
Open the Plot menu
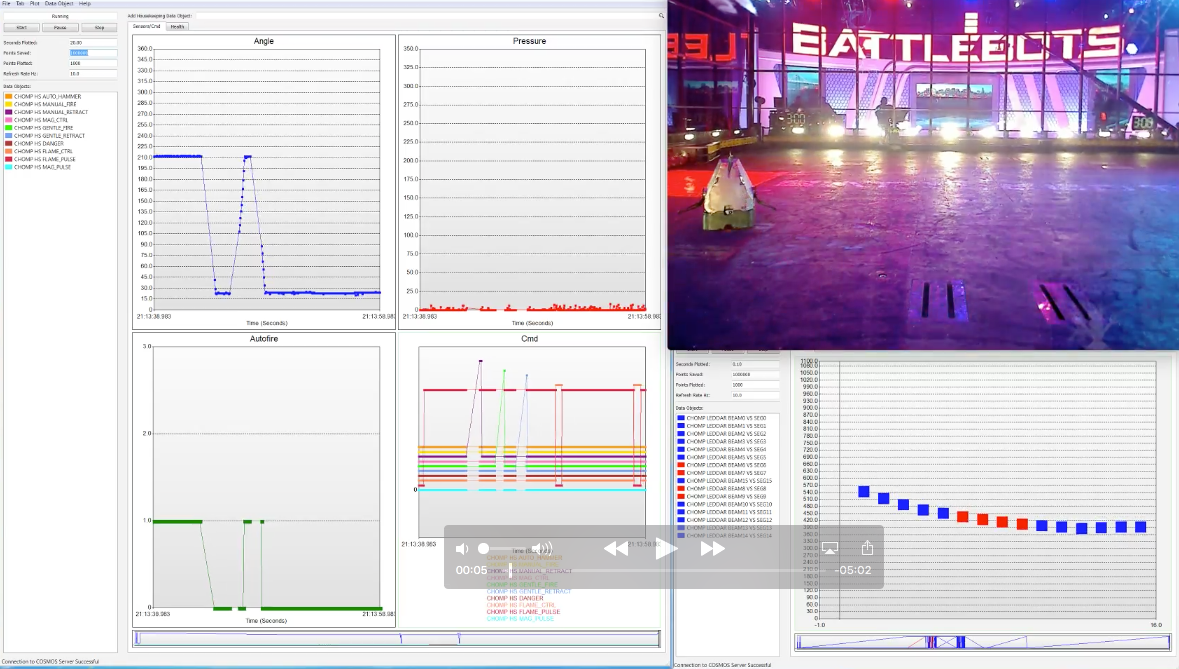coord(35,4)
